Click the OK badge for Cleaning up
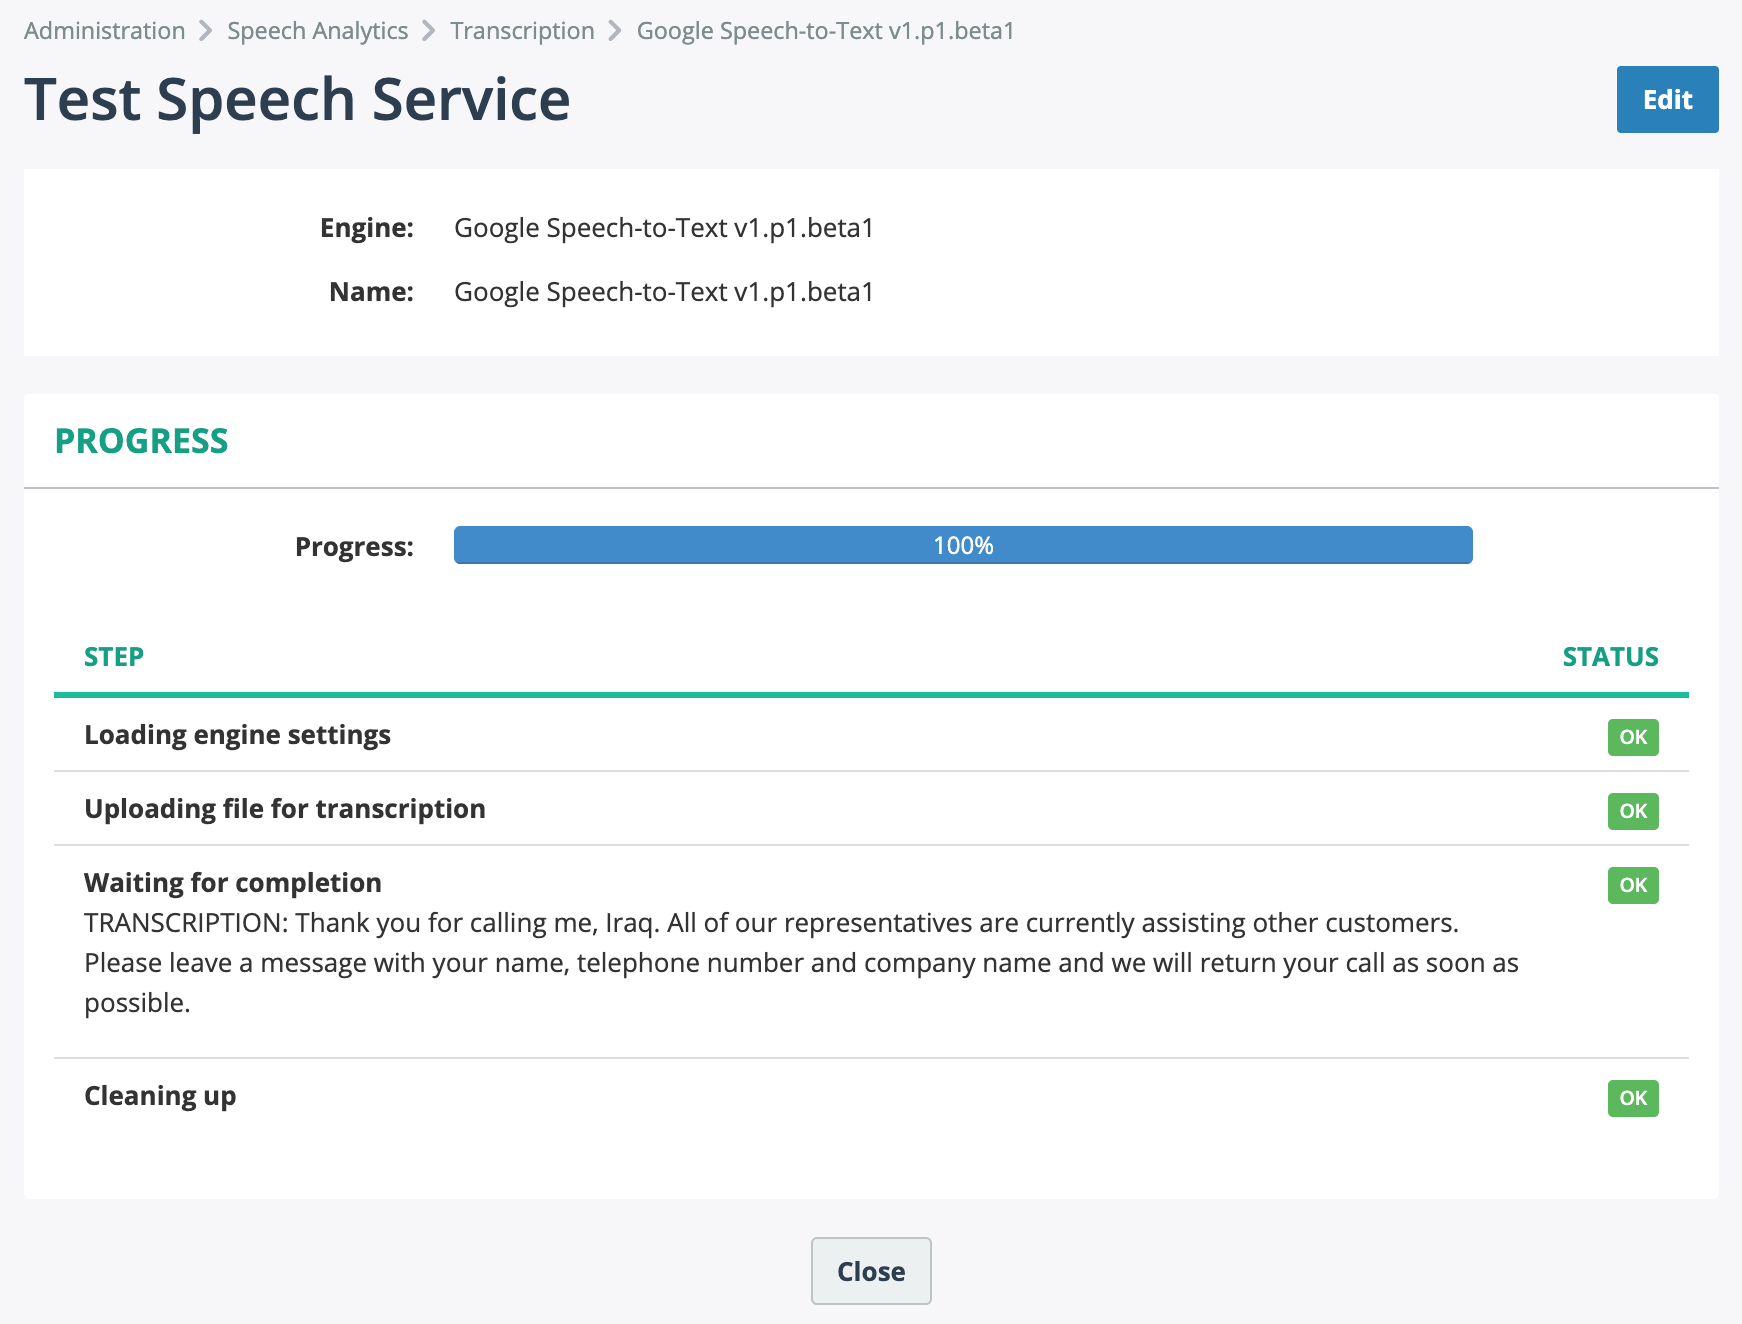Image resolution: width=1742 pixels, height=1324 pixels. 1632,1098
